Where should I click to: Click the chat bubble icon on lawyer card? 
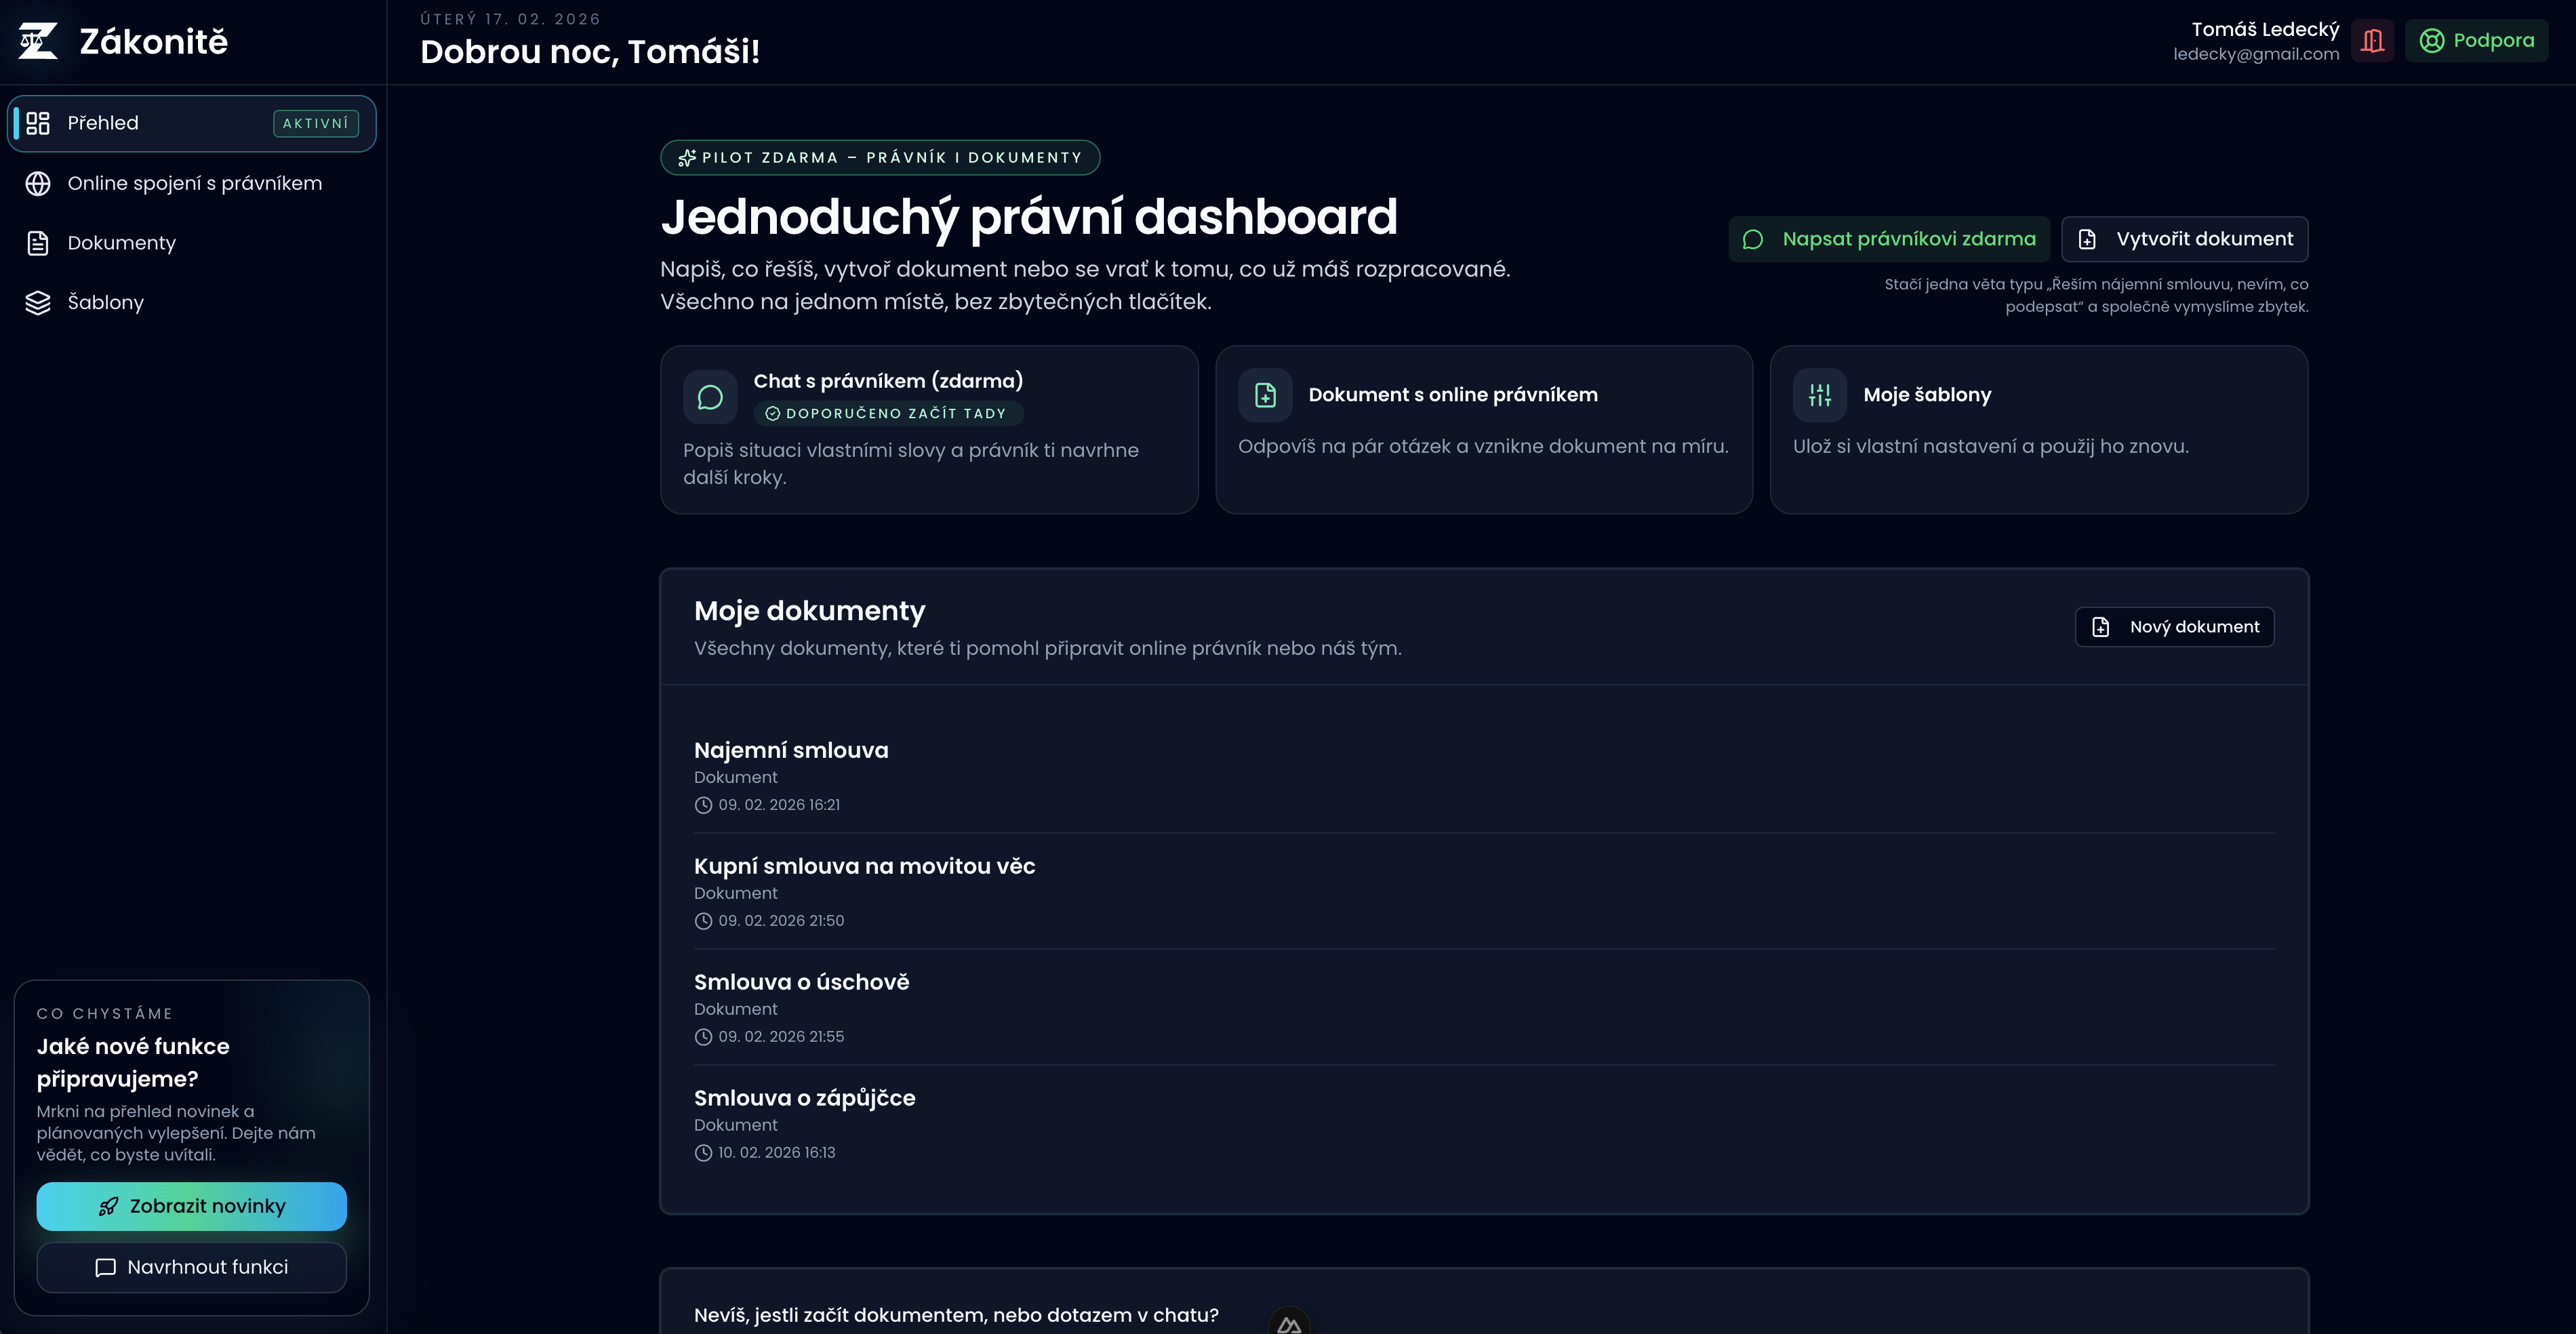pyautogui.click(x=710, y=397)
